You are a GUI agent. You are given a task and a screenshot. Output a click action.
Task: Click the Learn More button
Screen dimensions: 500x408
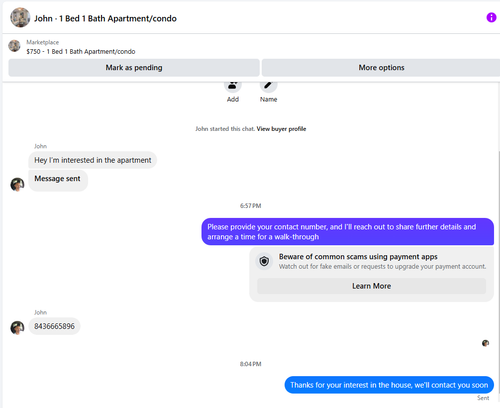click(x=371, y=286)
